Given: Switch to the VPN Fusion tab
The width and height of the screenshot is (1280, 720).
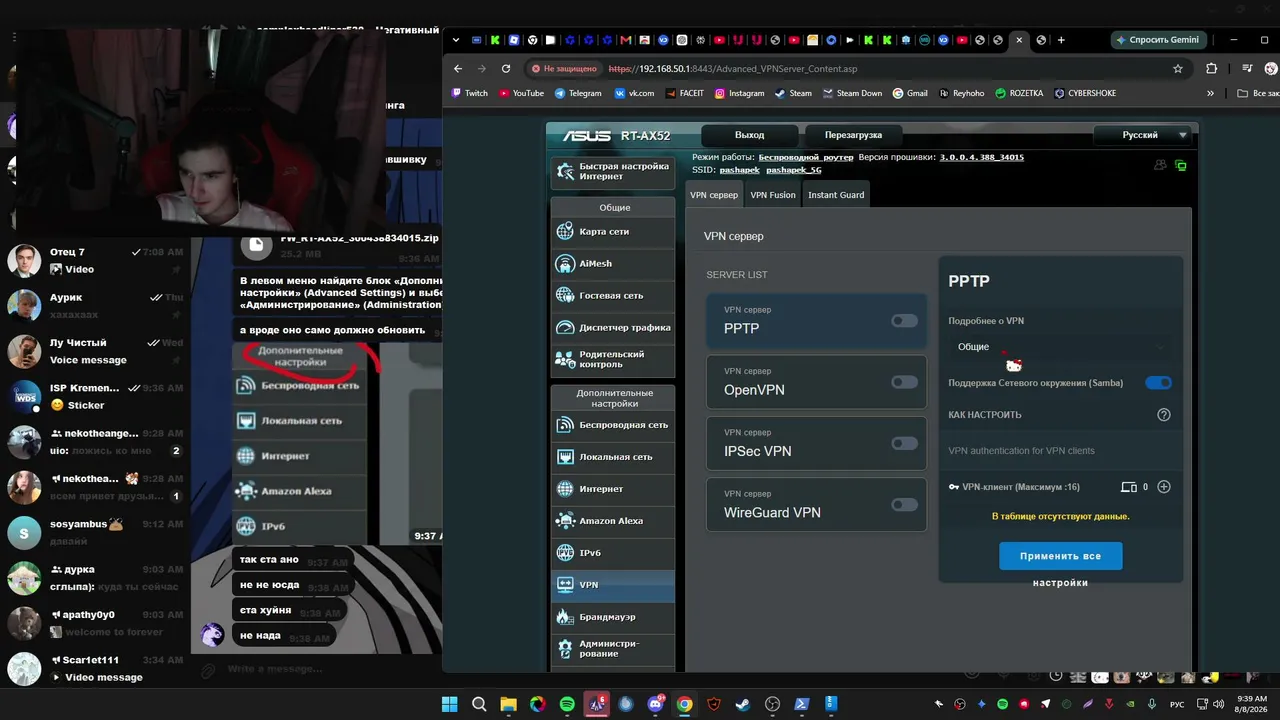Looking at the screenshot, I should pos(773,195).
